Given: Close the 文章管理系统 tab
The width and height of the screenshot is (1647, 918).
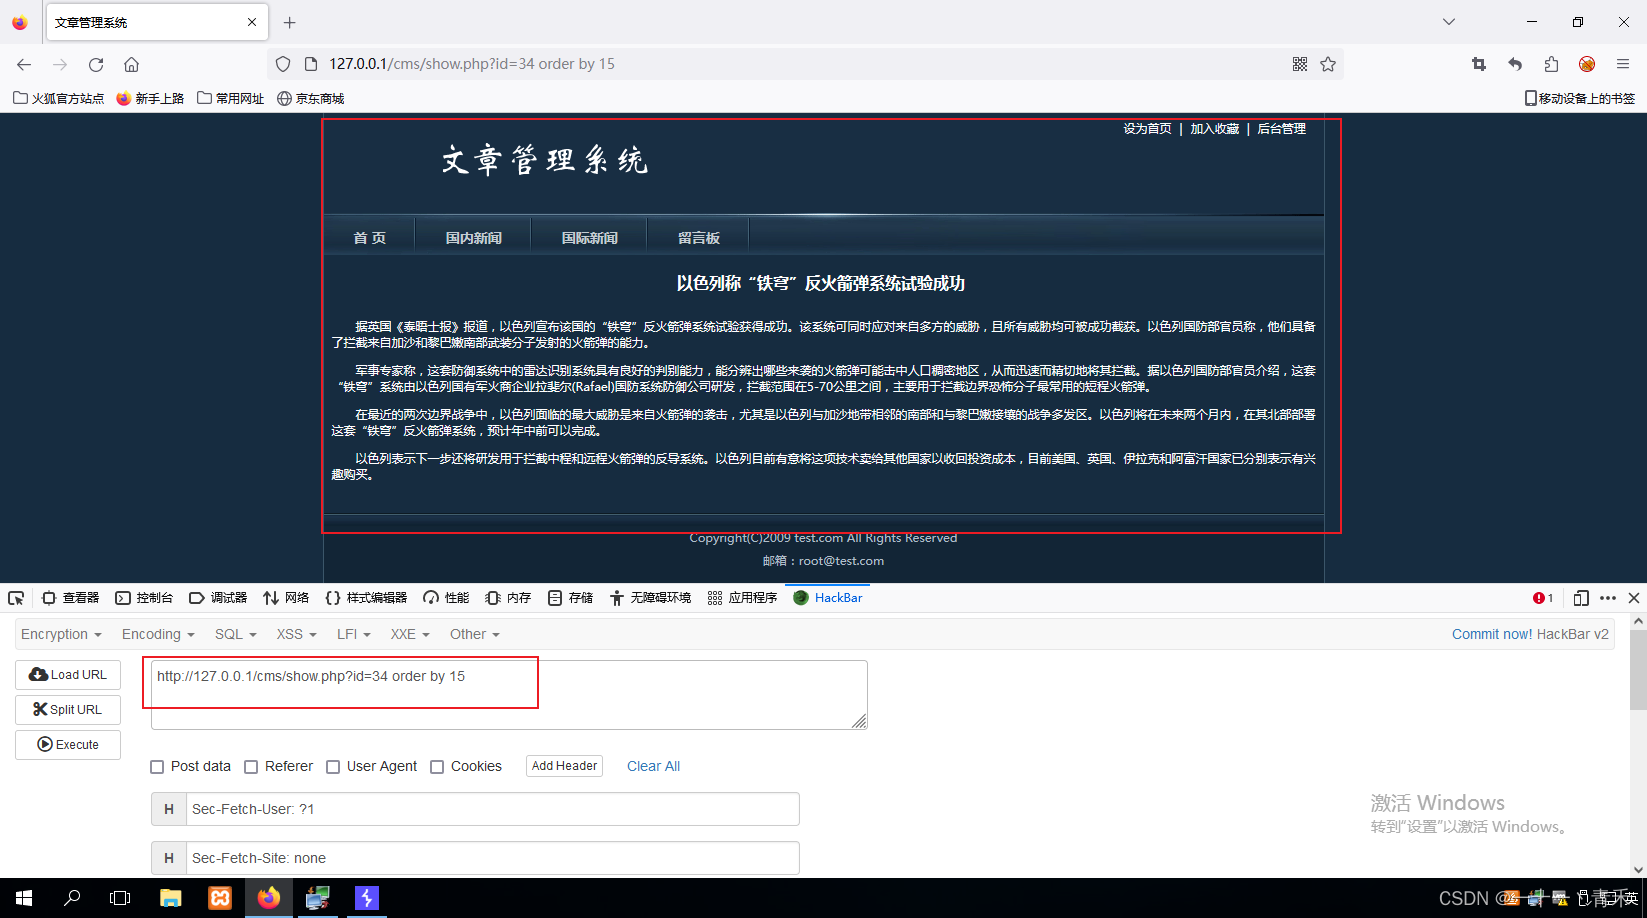Looking at the screenshot, I should 252,22.
